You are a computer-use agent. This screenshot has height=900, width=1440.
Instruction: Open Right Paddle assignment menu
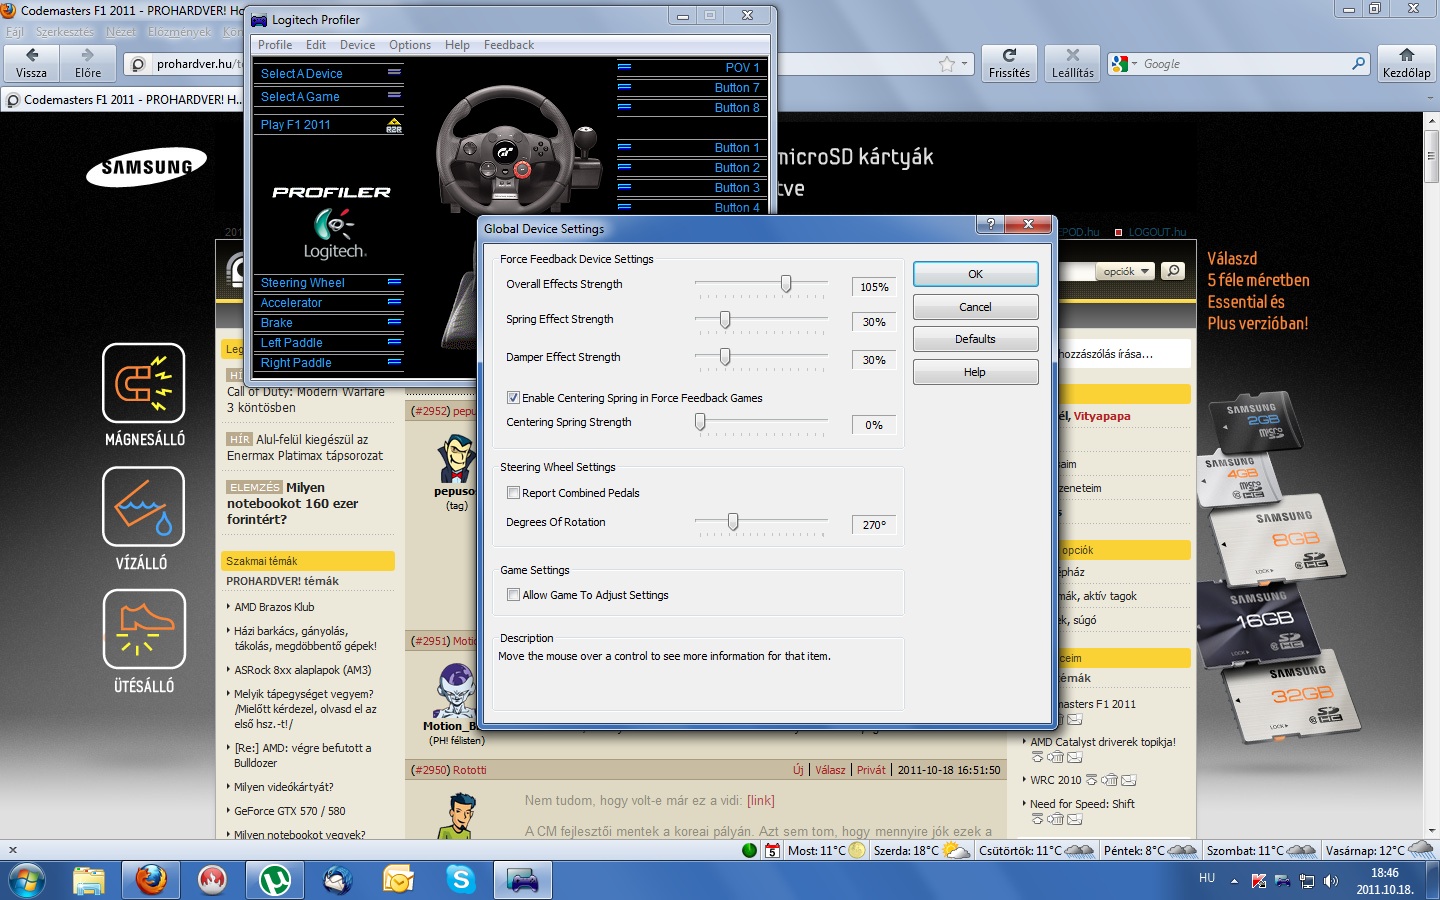click(x=394, y=362)
